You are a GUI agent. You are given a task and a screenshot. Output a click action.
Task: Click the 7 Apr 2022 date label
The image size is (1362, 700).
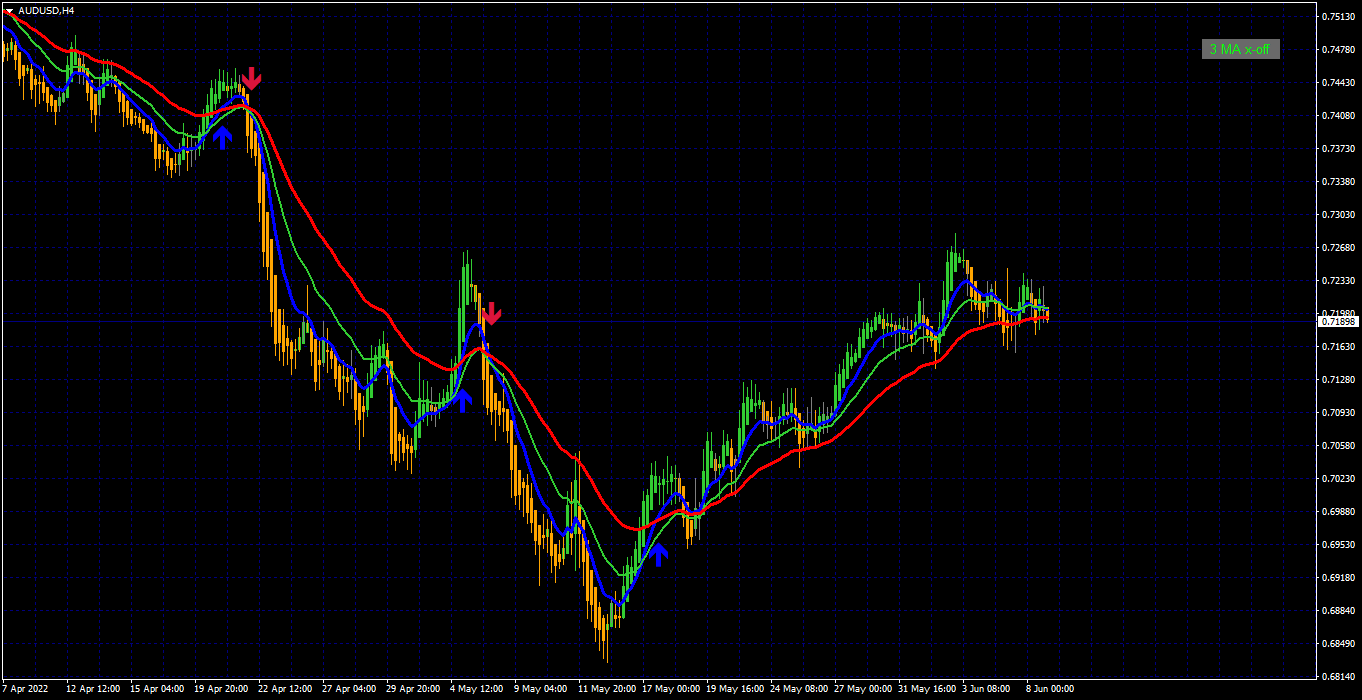click(24, 689)
